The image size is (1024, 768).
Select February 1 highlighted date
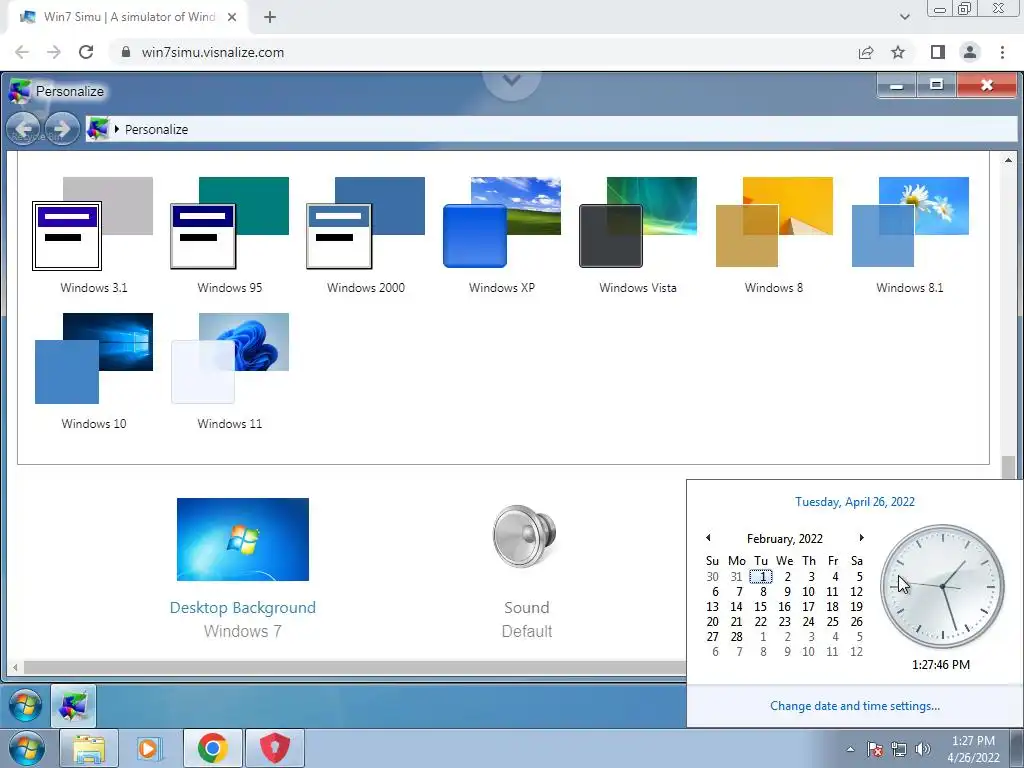(761, 577)
